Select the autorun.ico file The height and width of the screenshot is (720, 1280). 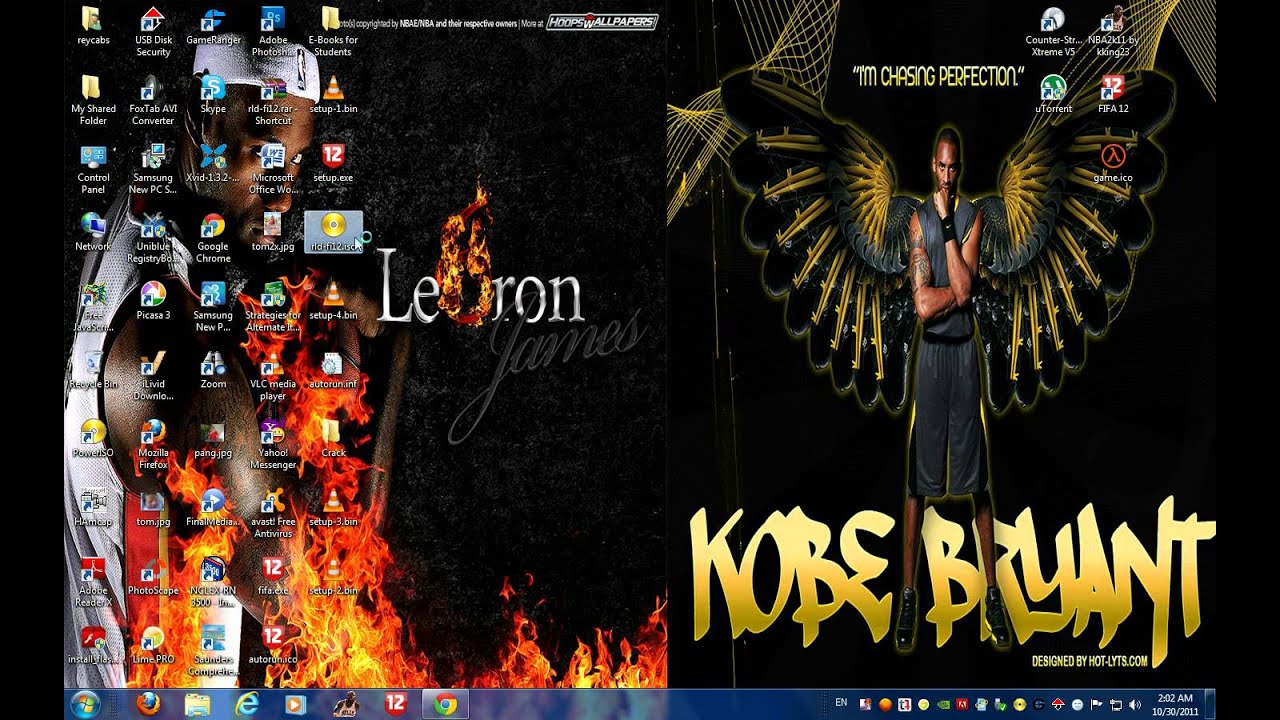tap(273, 646)
